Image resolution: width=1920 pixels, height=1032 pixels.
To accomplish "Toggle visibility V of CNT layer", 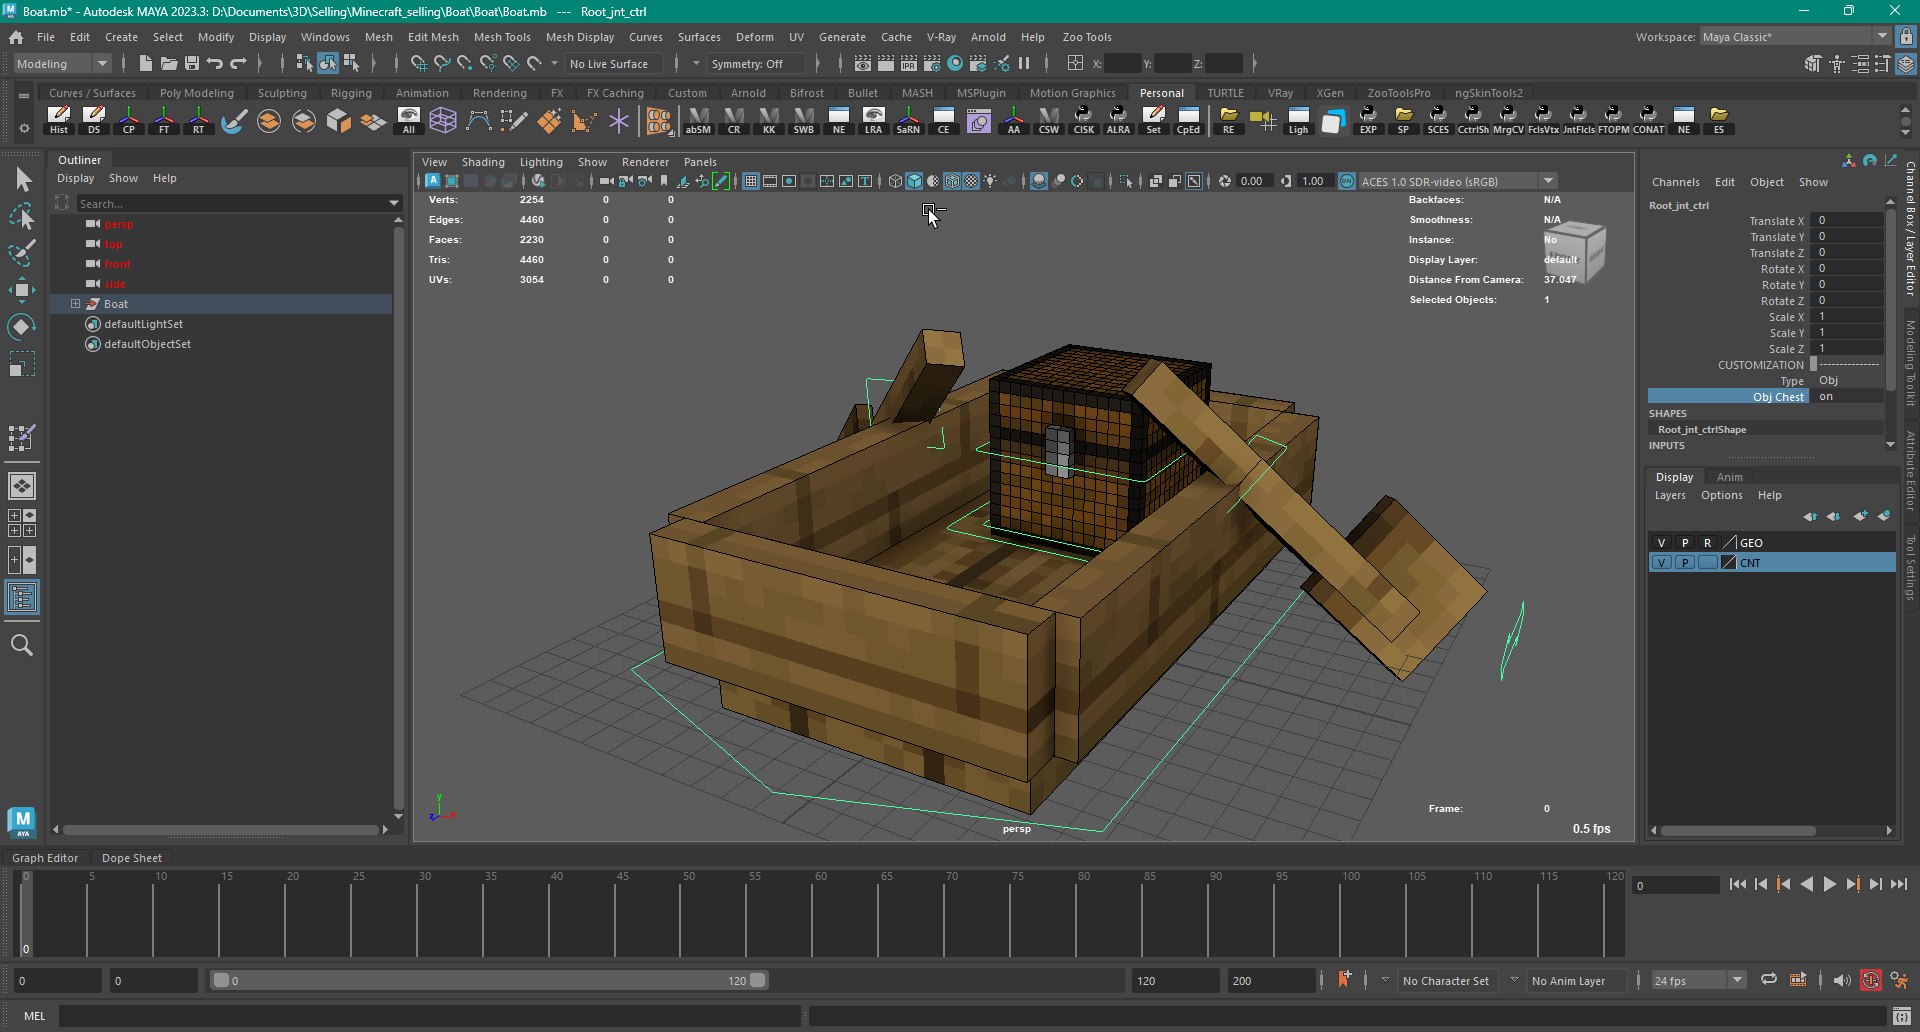I will (1661, 563).
